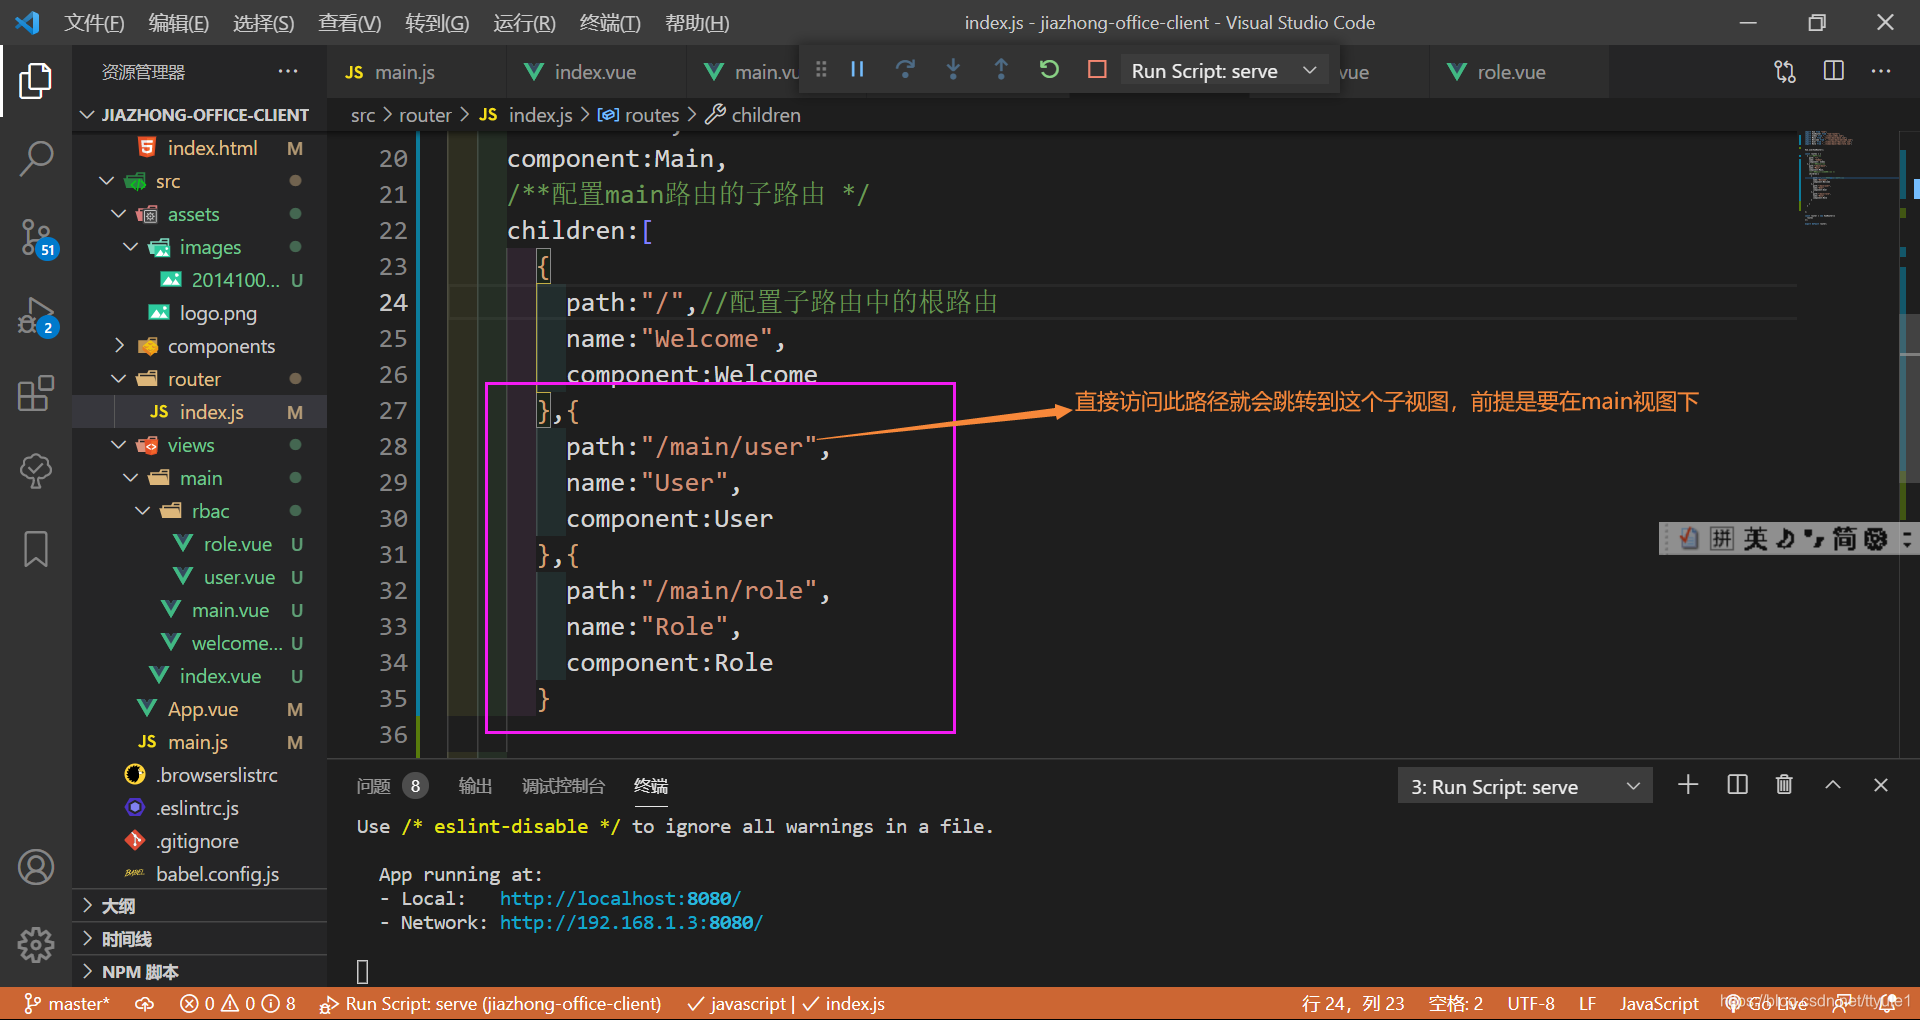Click 行 24, 列 23 cursor position
Image resolution: width=1920 pixels, height=1020 pixels.
[1353, 1003]
